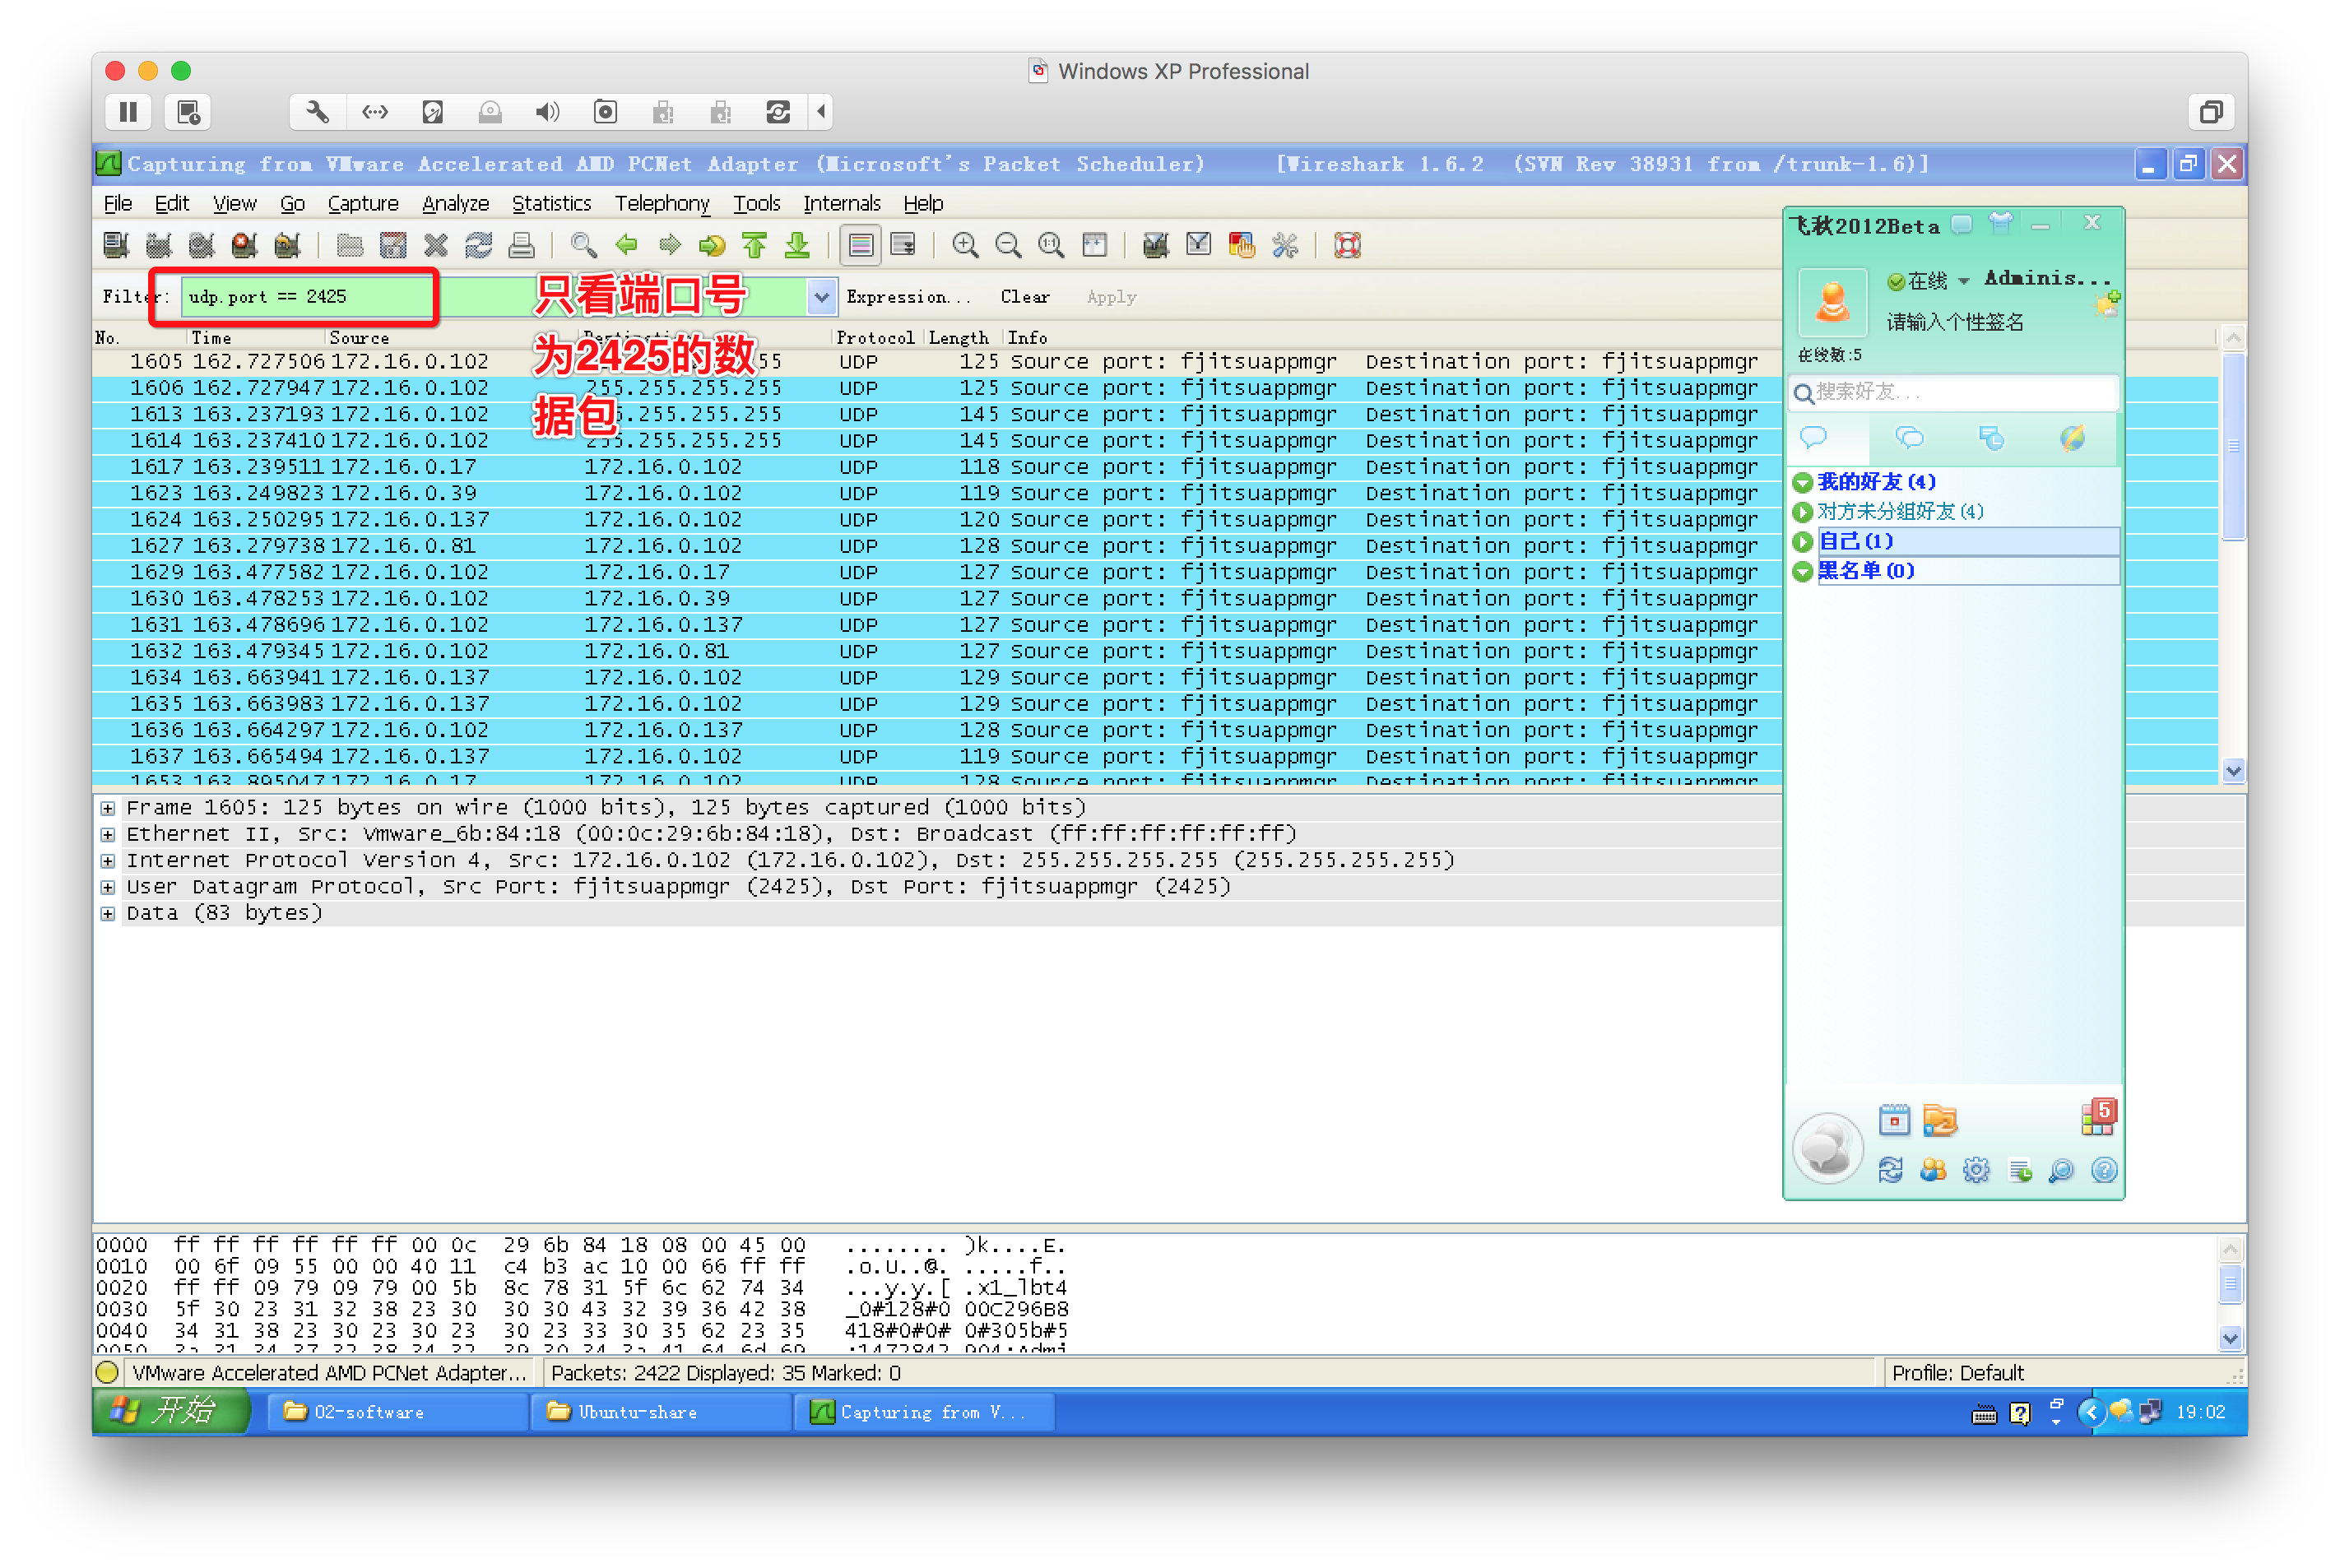Toggle auto scroll in live capture
Screen dimensions: 2340x1568
(x=903, y=245)
